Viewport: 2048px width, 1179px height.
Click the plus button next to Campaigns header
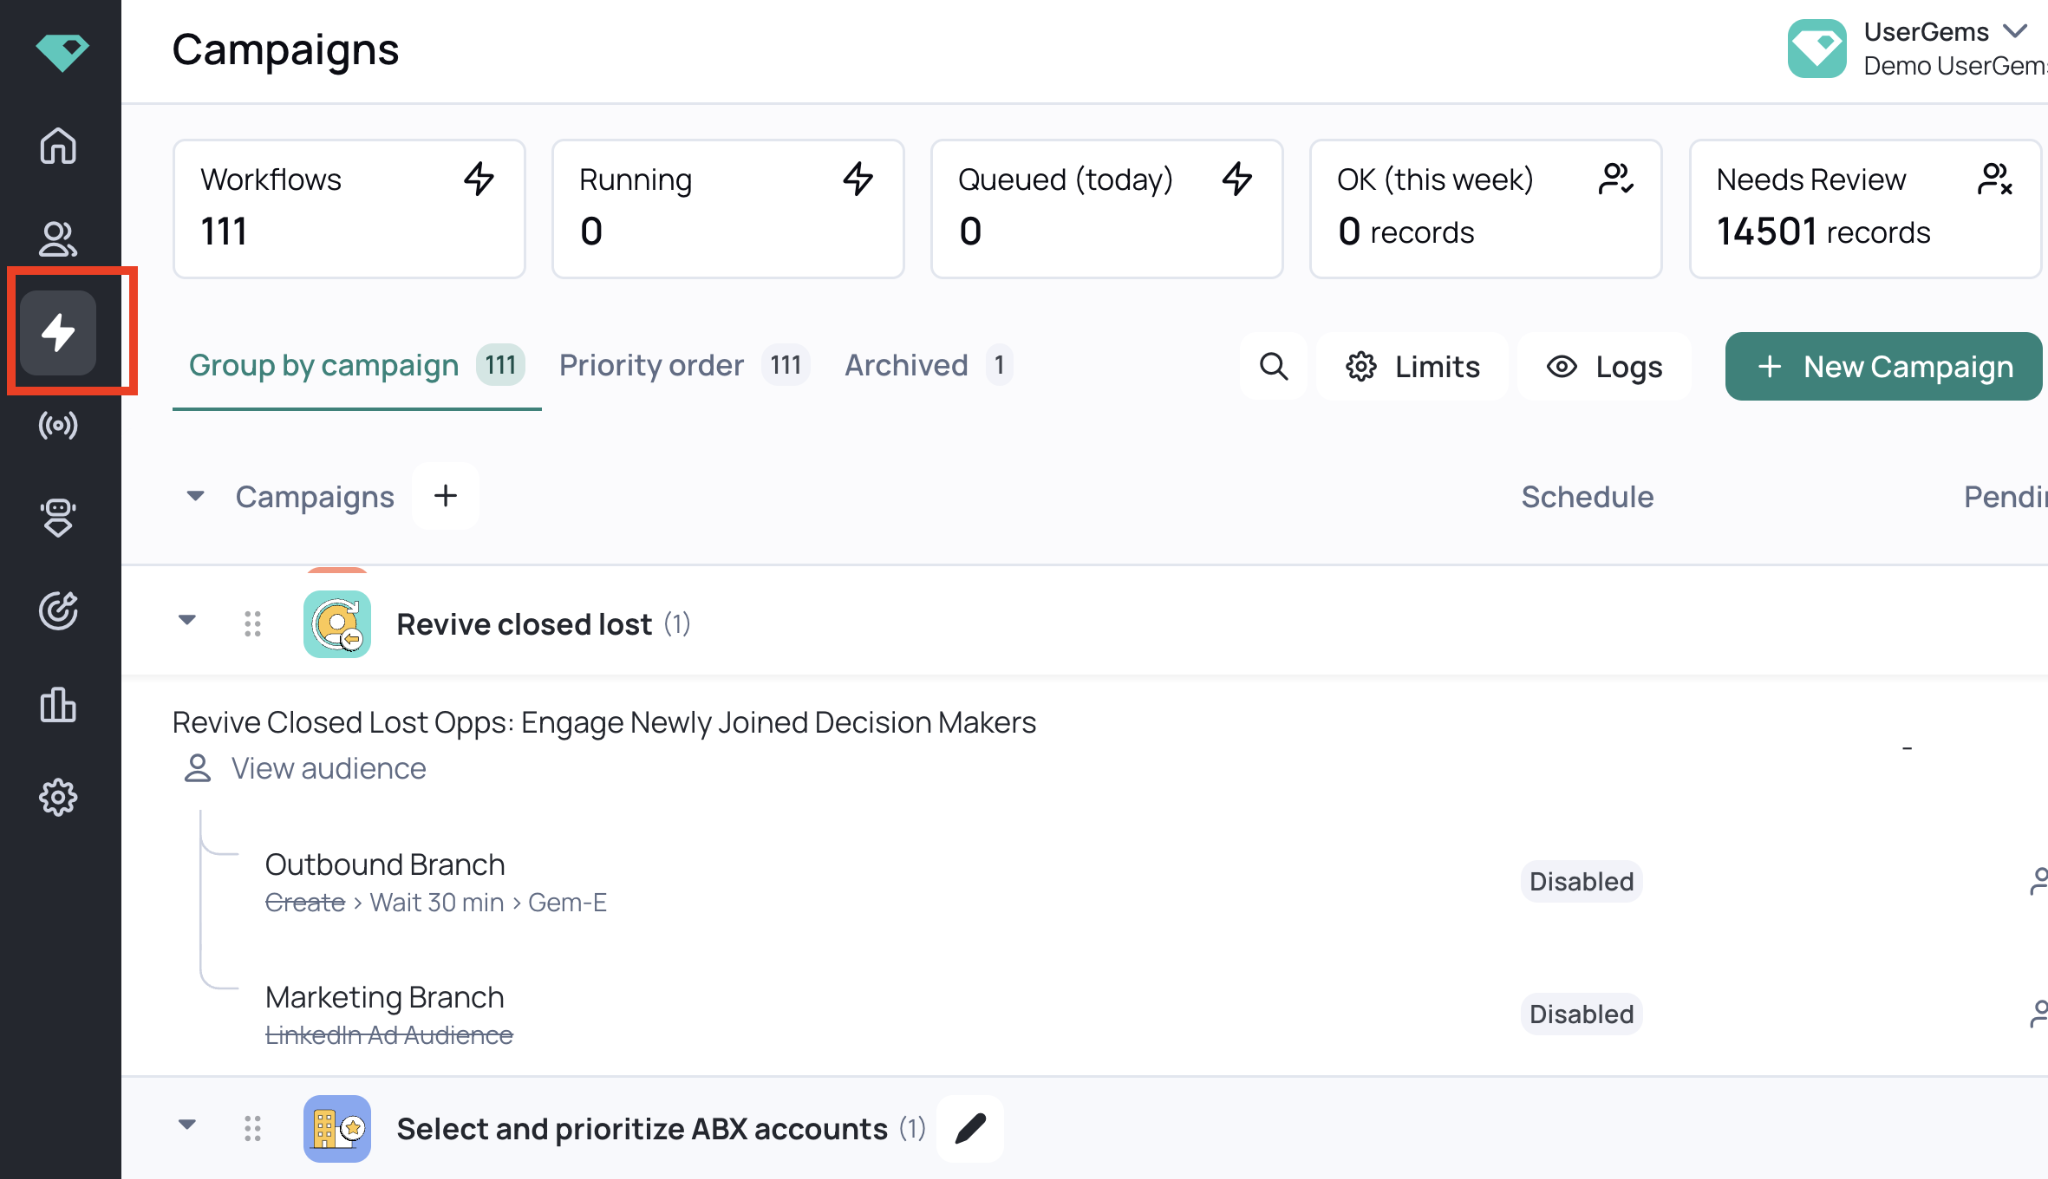click(x=446, y=495)
